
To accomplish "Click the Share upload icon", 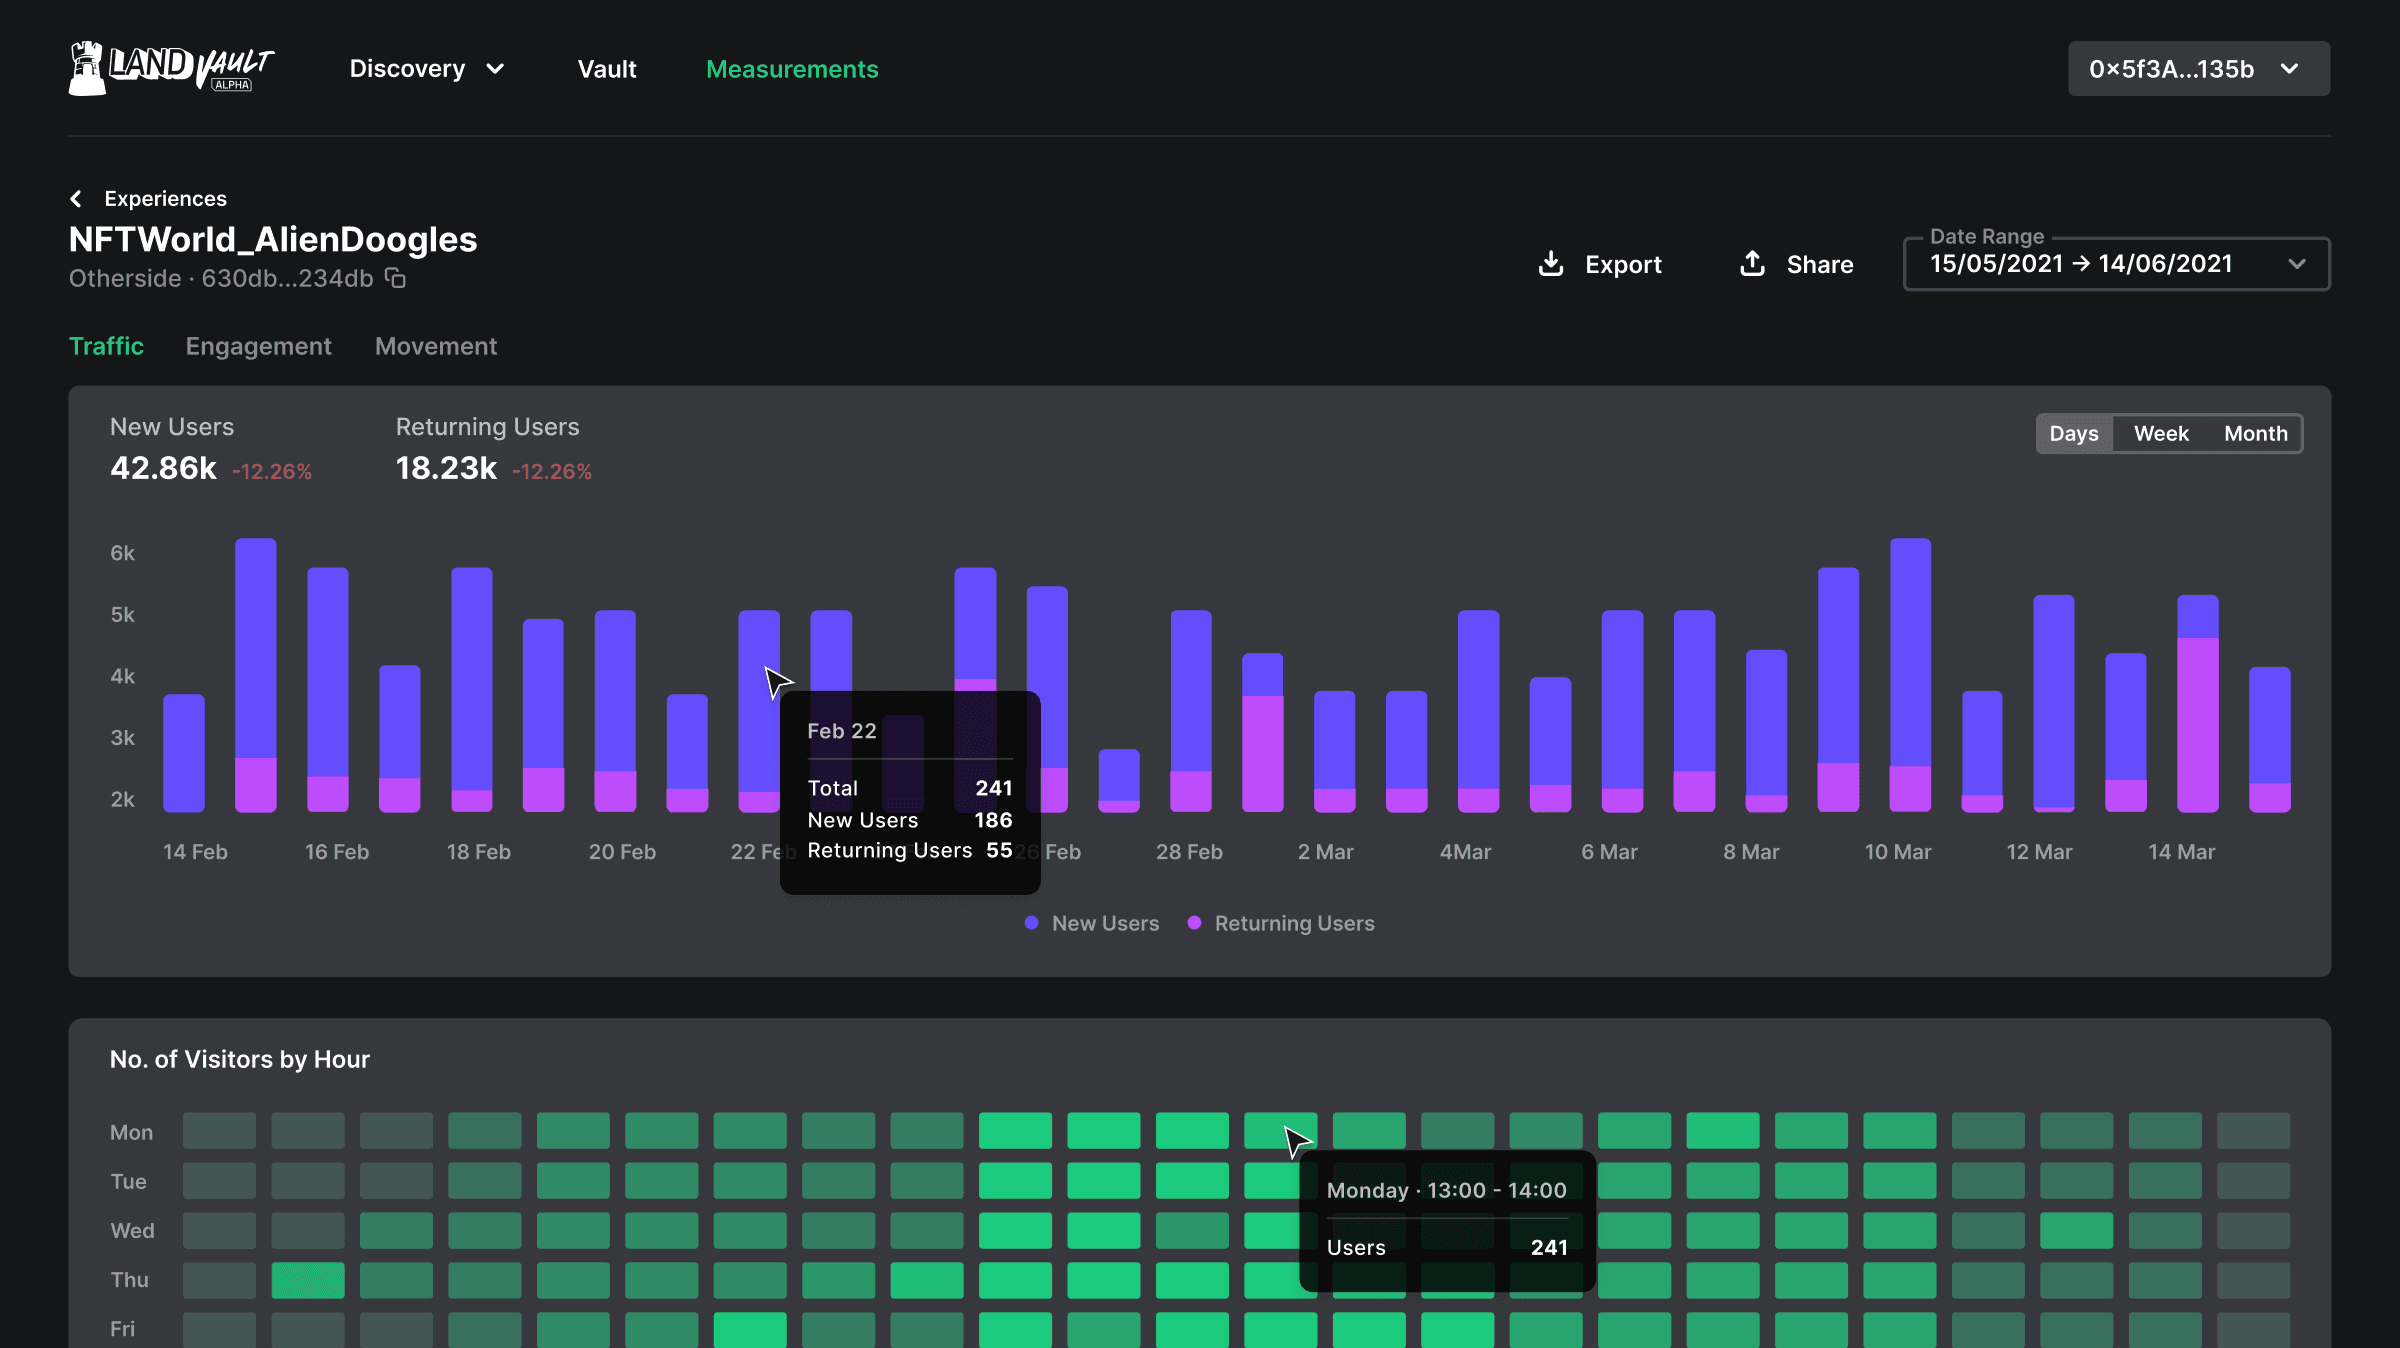I will tap(1752, 264).
